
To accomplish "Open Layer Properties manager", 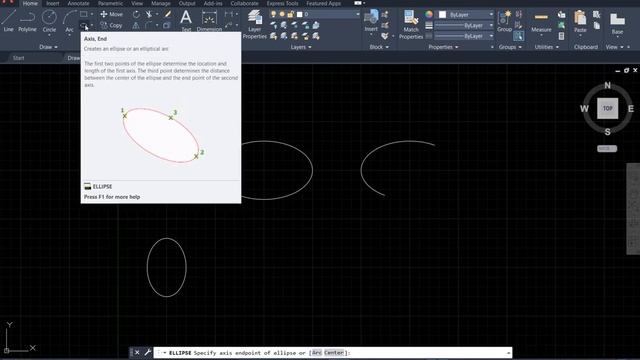I will 255,24.
